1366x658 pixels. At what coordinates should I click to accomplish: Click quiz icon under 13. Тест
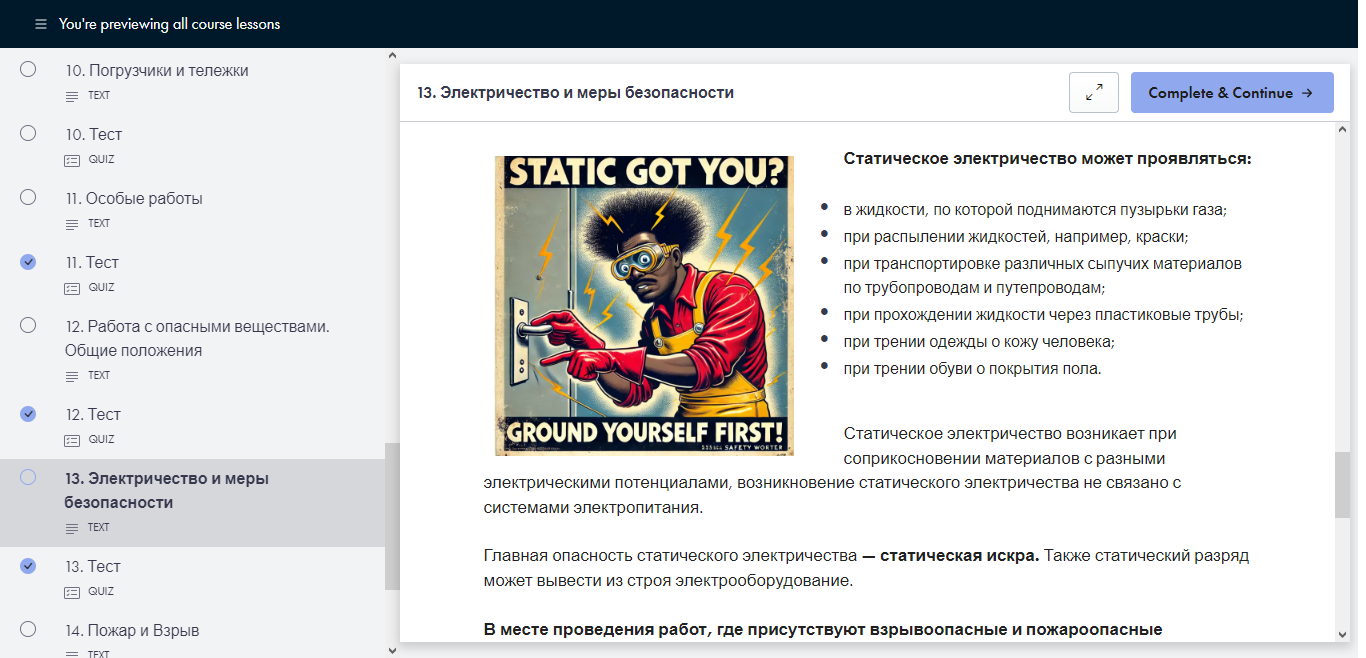(x=71, y=592)
